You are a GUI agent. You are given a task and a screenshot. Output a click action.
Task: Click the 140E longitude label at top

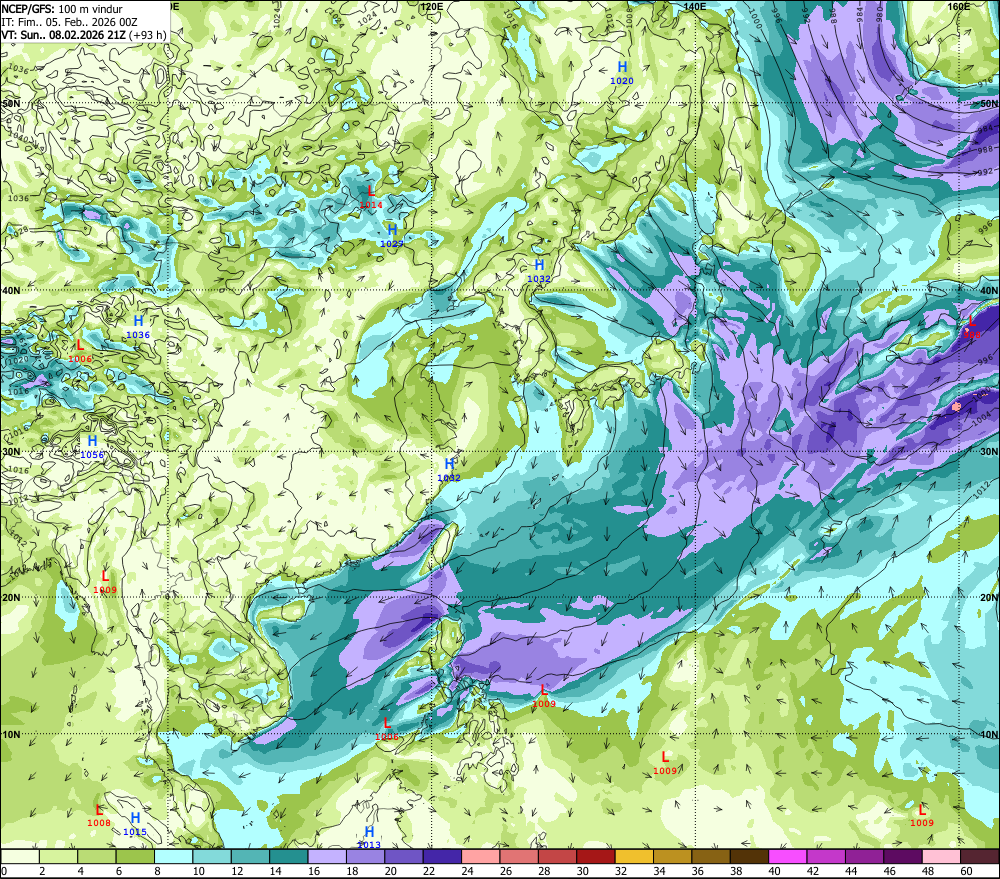(695, 6)
